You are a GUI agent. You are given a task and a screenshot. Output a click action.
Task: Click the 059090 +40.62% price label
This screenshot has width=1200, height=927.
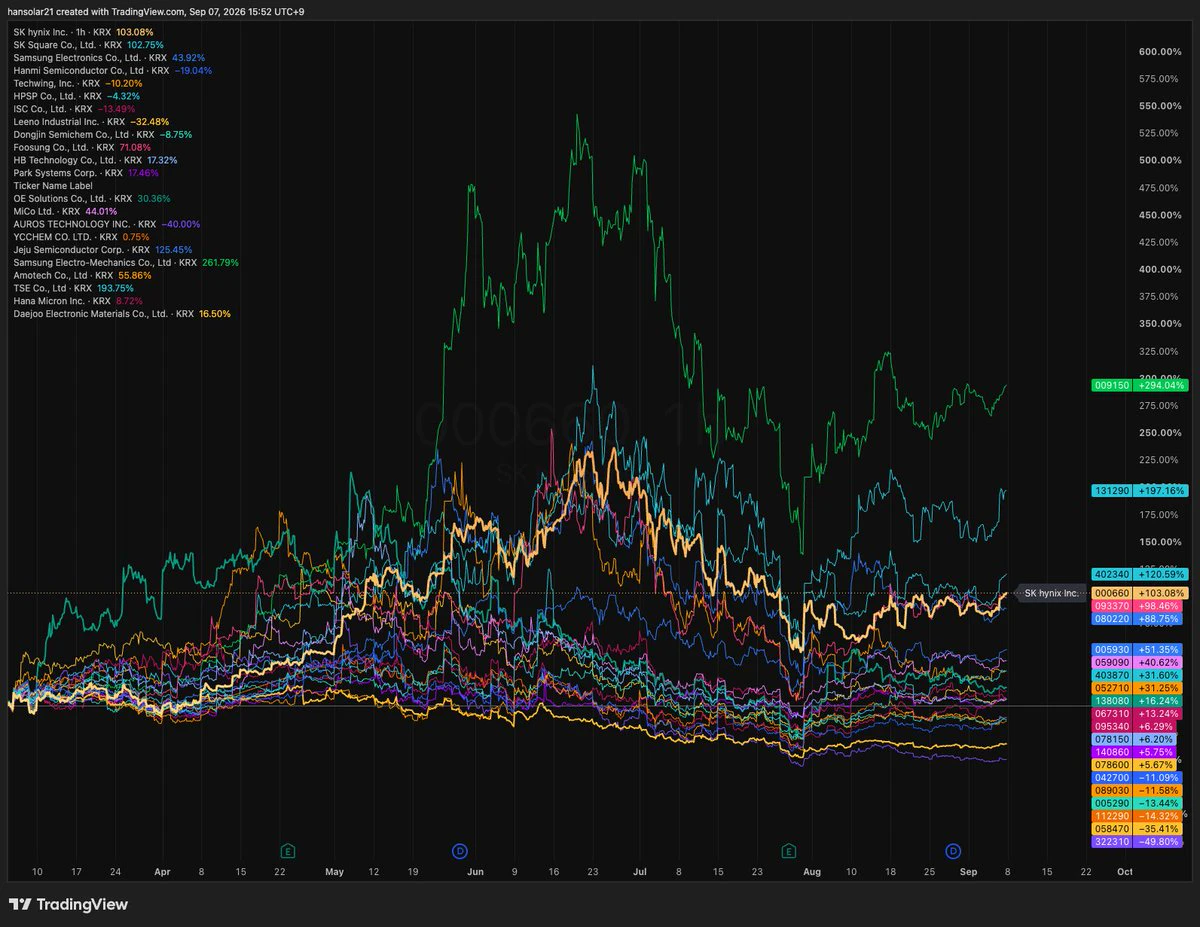(x=1139, y=662)
